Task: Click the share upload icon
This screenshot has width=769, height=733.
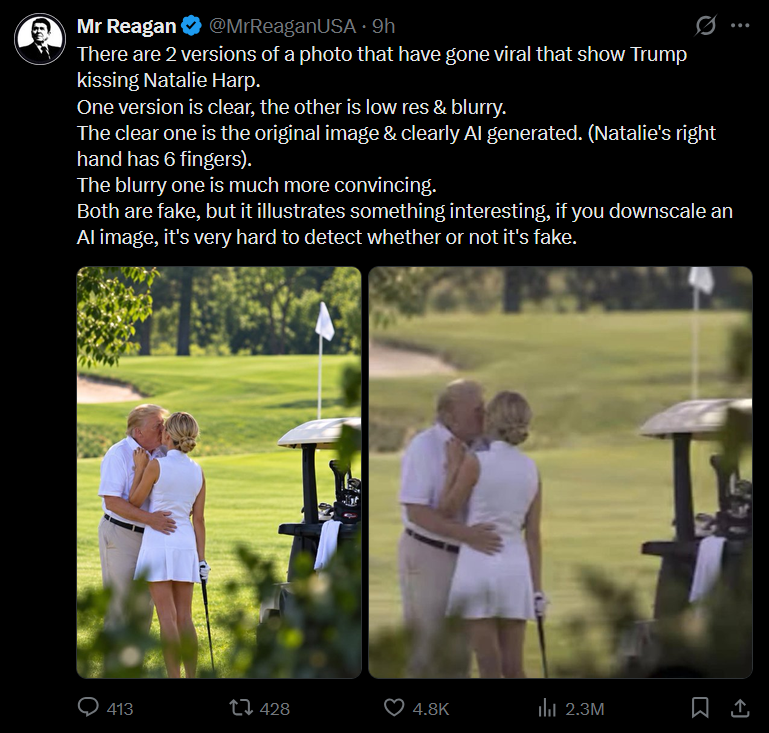Action: pyautogui.click(x=740, y=708)
